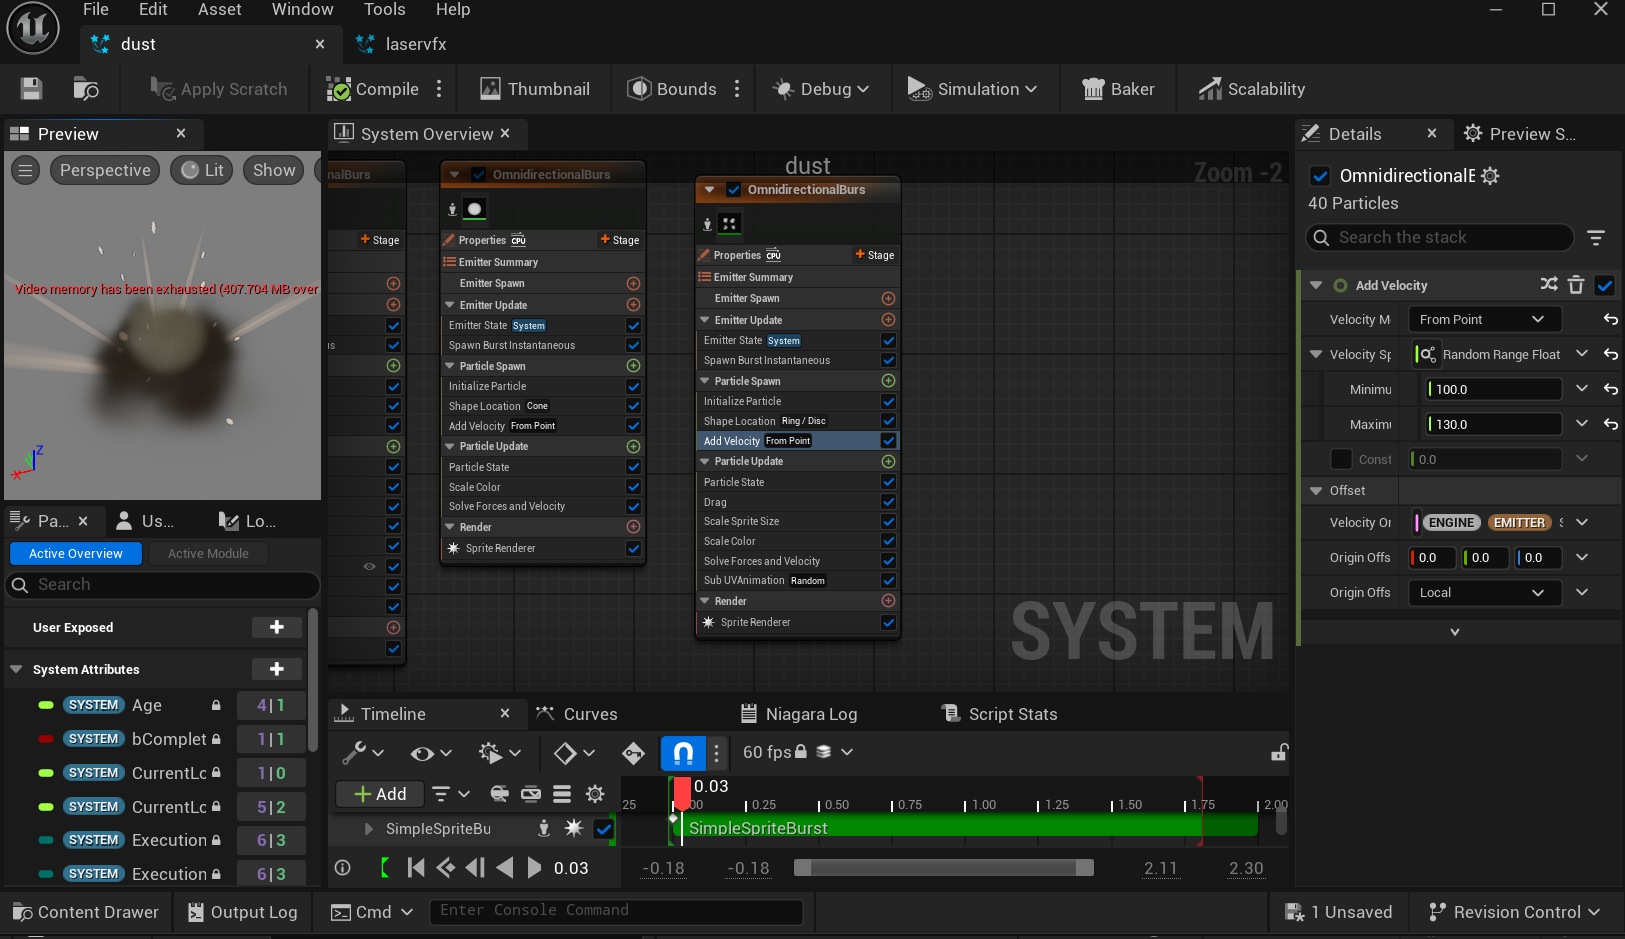
Task: Select the Active Module button
Action: click(208, 553)
